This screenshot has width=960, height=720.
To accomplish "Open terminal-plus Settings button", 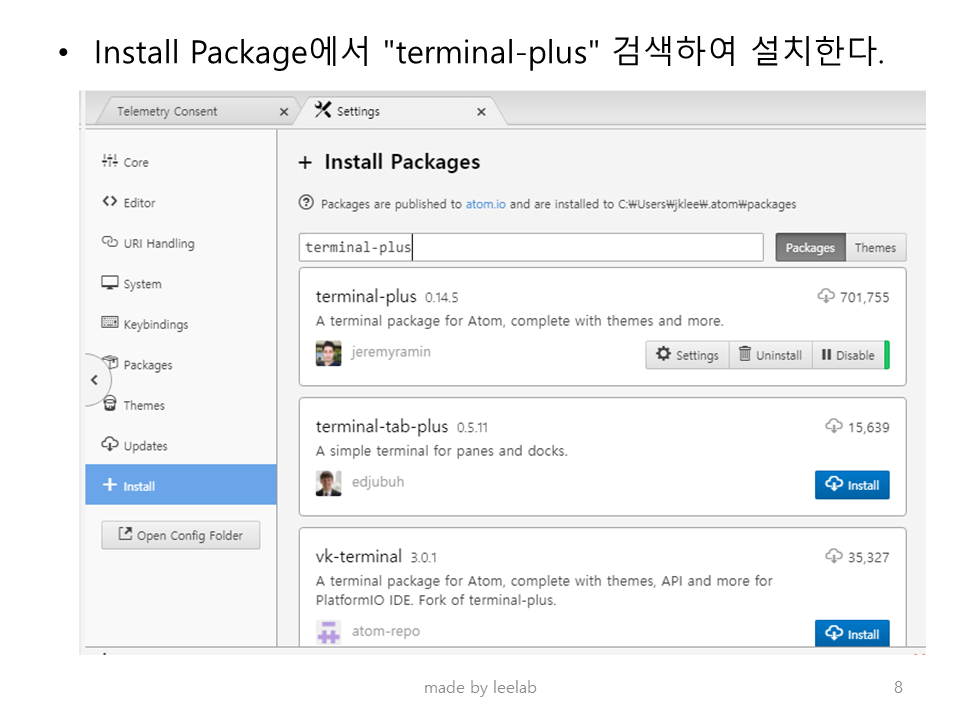I will [687, 355].
